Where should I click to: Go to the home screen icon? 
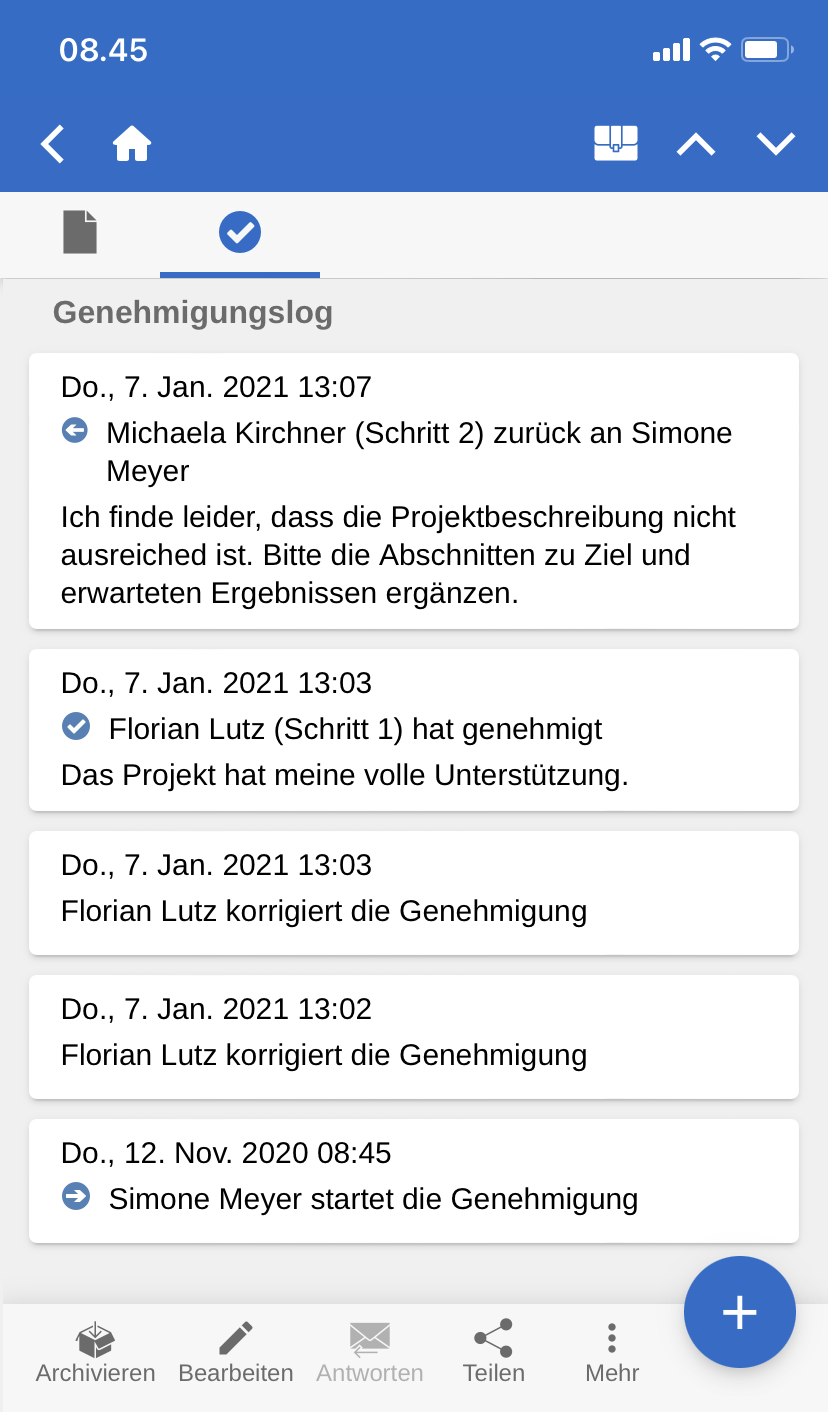click(x=132, y=144)
